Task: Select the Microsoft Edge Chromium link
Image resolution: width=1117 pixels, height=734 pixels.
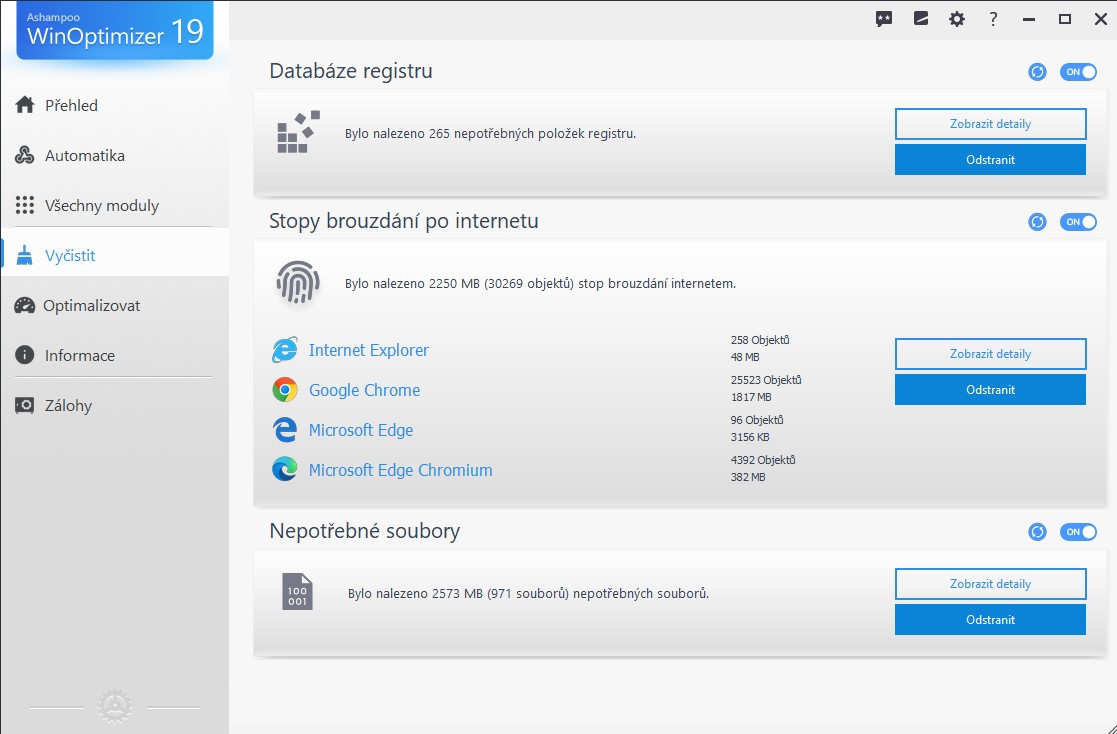Action: pyautogui.click(x=400, y=471)
